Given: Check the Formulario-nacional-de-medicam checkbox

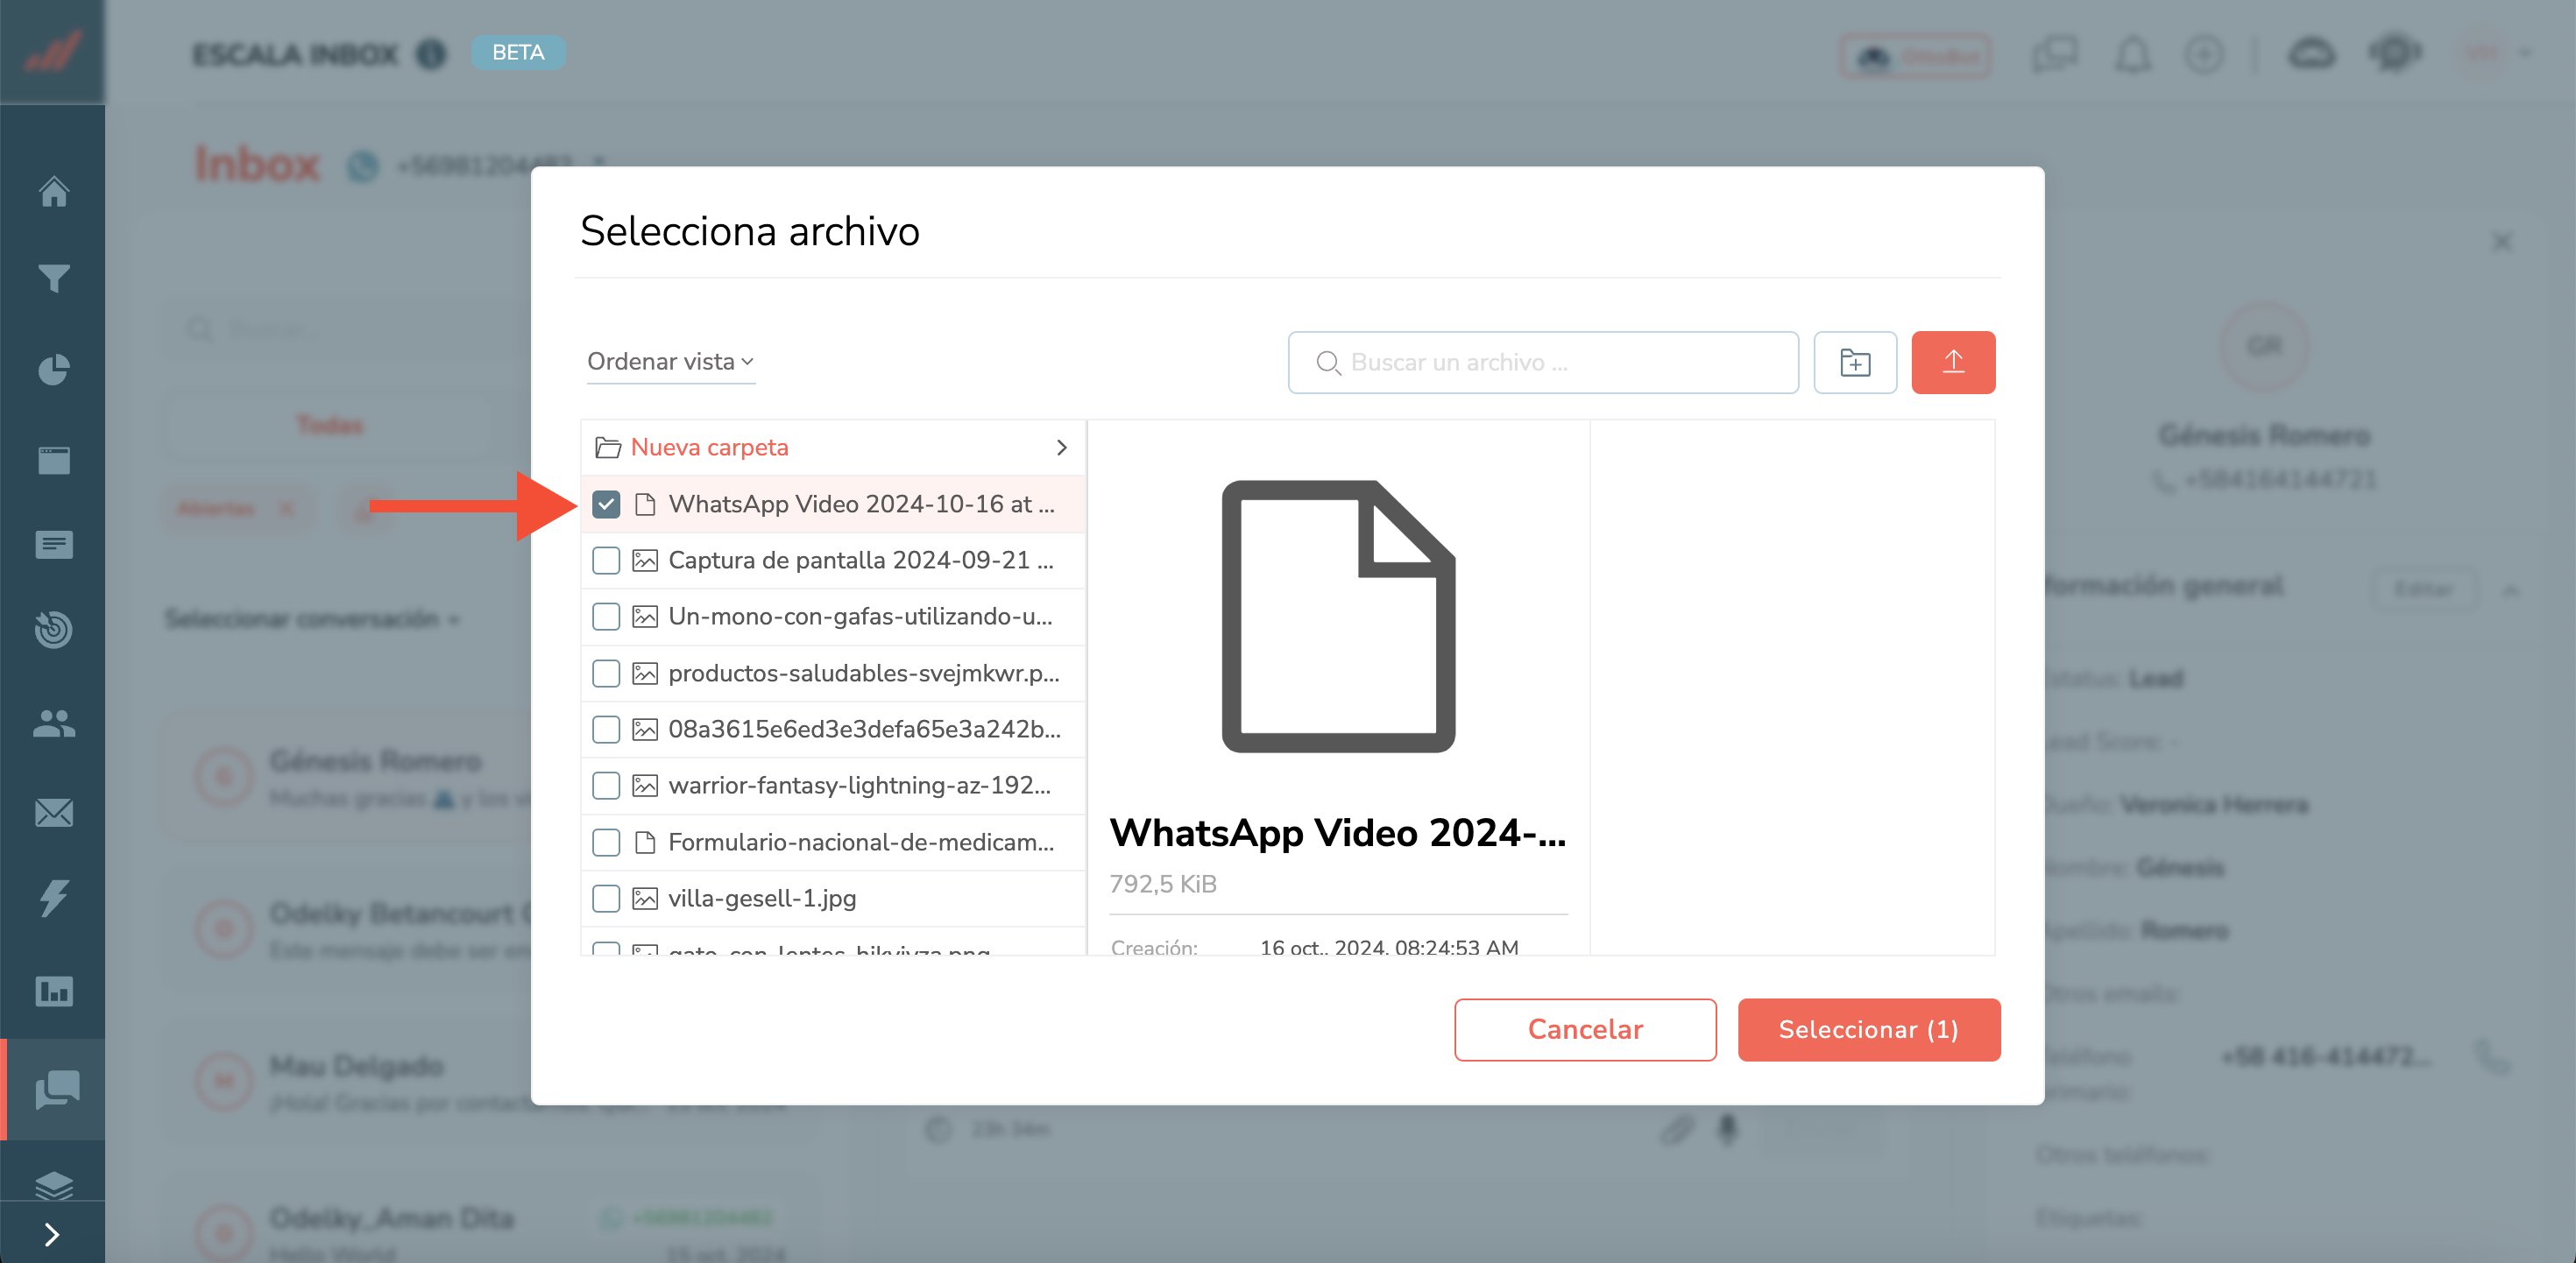Looking at the screenshot, I should tap(606, 842).
